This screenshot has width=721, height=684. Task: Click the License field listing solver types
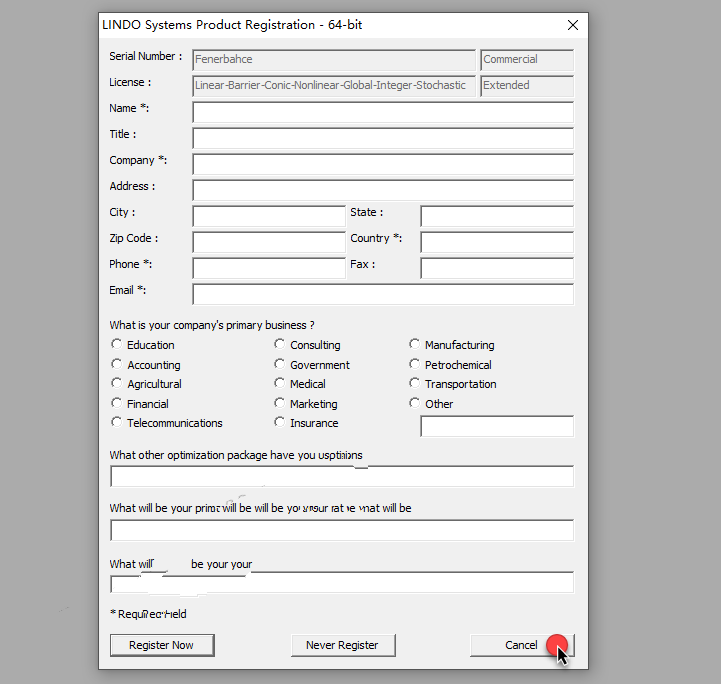[334, 86]
